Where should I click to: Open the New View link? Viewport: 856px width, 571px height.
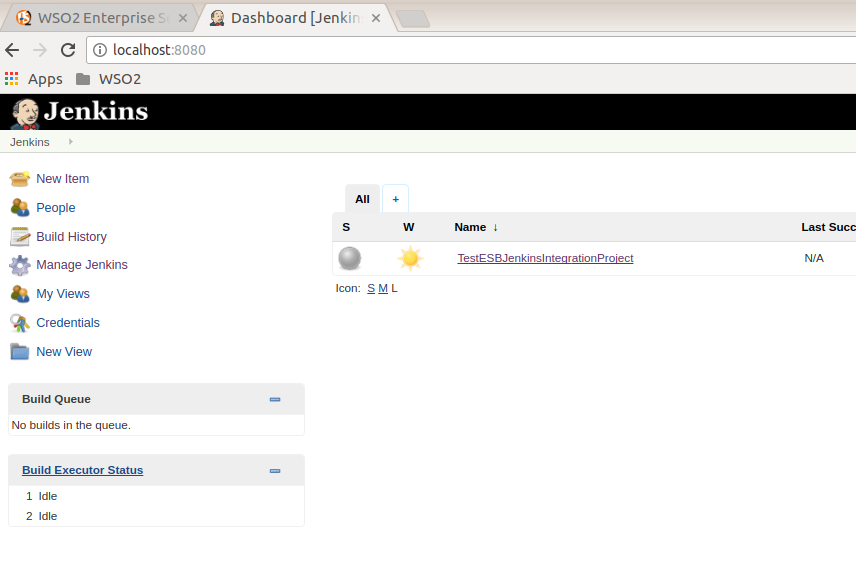click(64, 352)
